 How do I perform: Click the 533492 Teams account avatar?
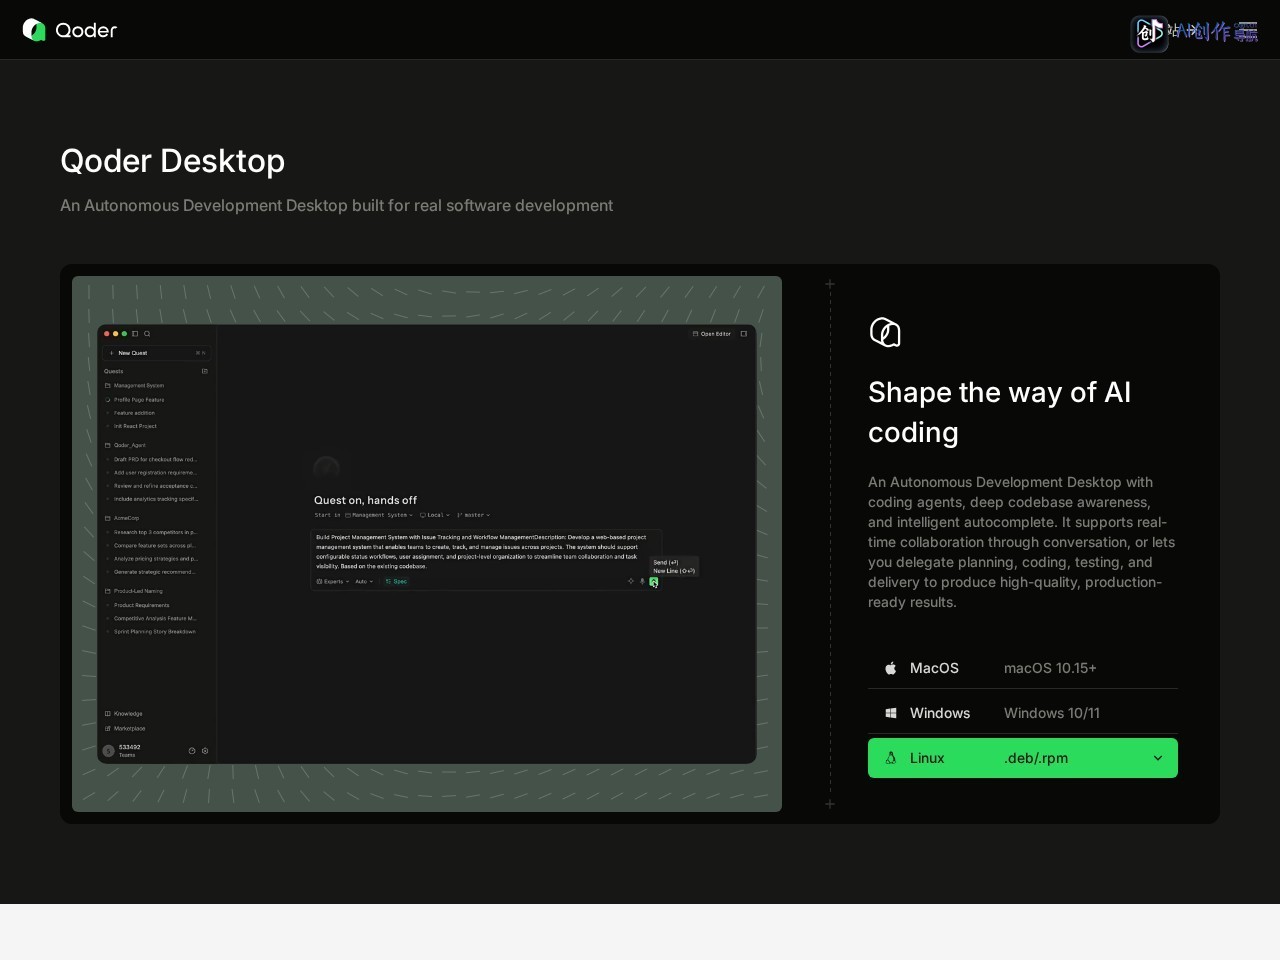(109, 751)
